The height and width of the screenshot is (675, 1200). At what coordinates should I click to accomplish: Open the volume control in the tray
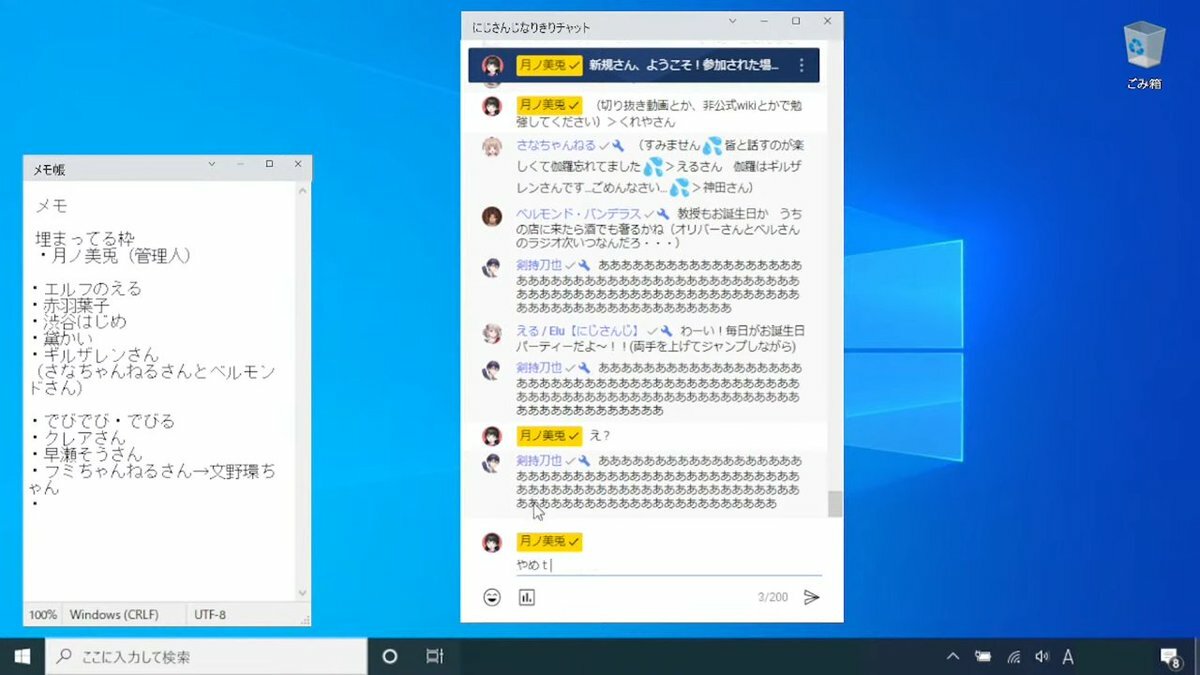(x=1042, y=656)
